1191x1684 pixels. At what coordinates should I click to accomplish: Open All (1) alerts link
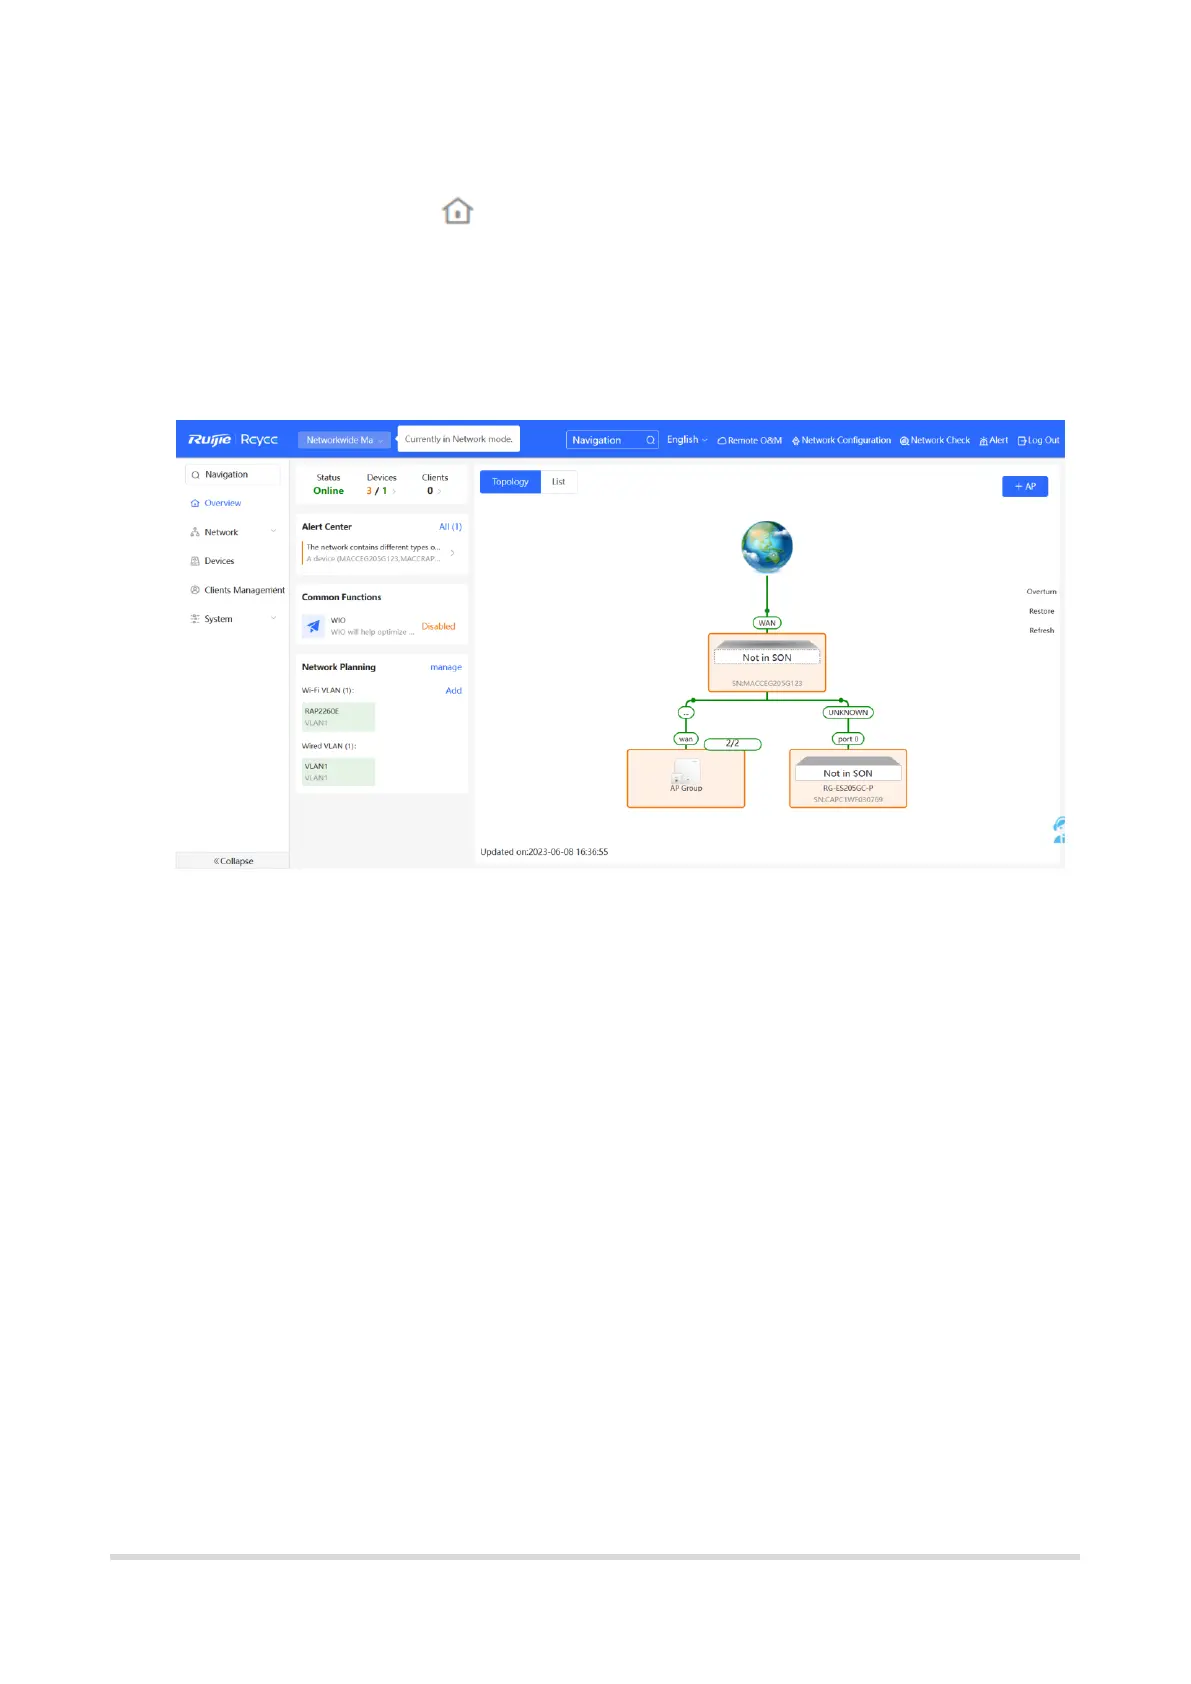(x=450, y=527)
